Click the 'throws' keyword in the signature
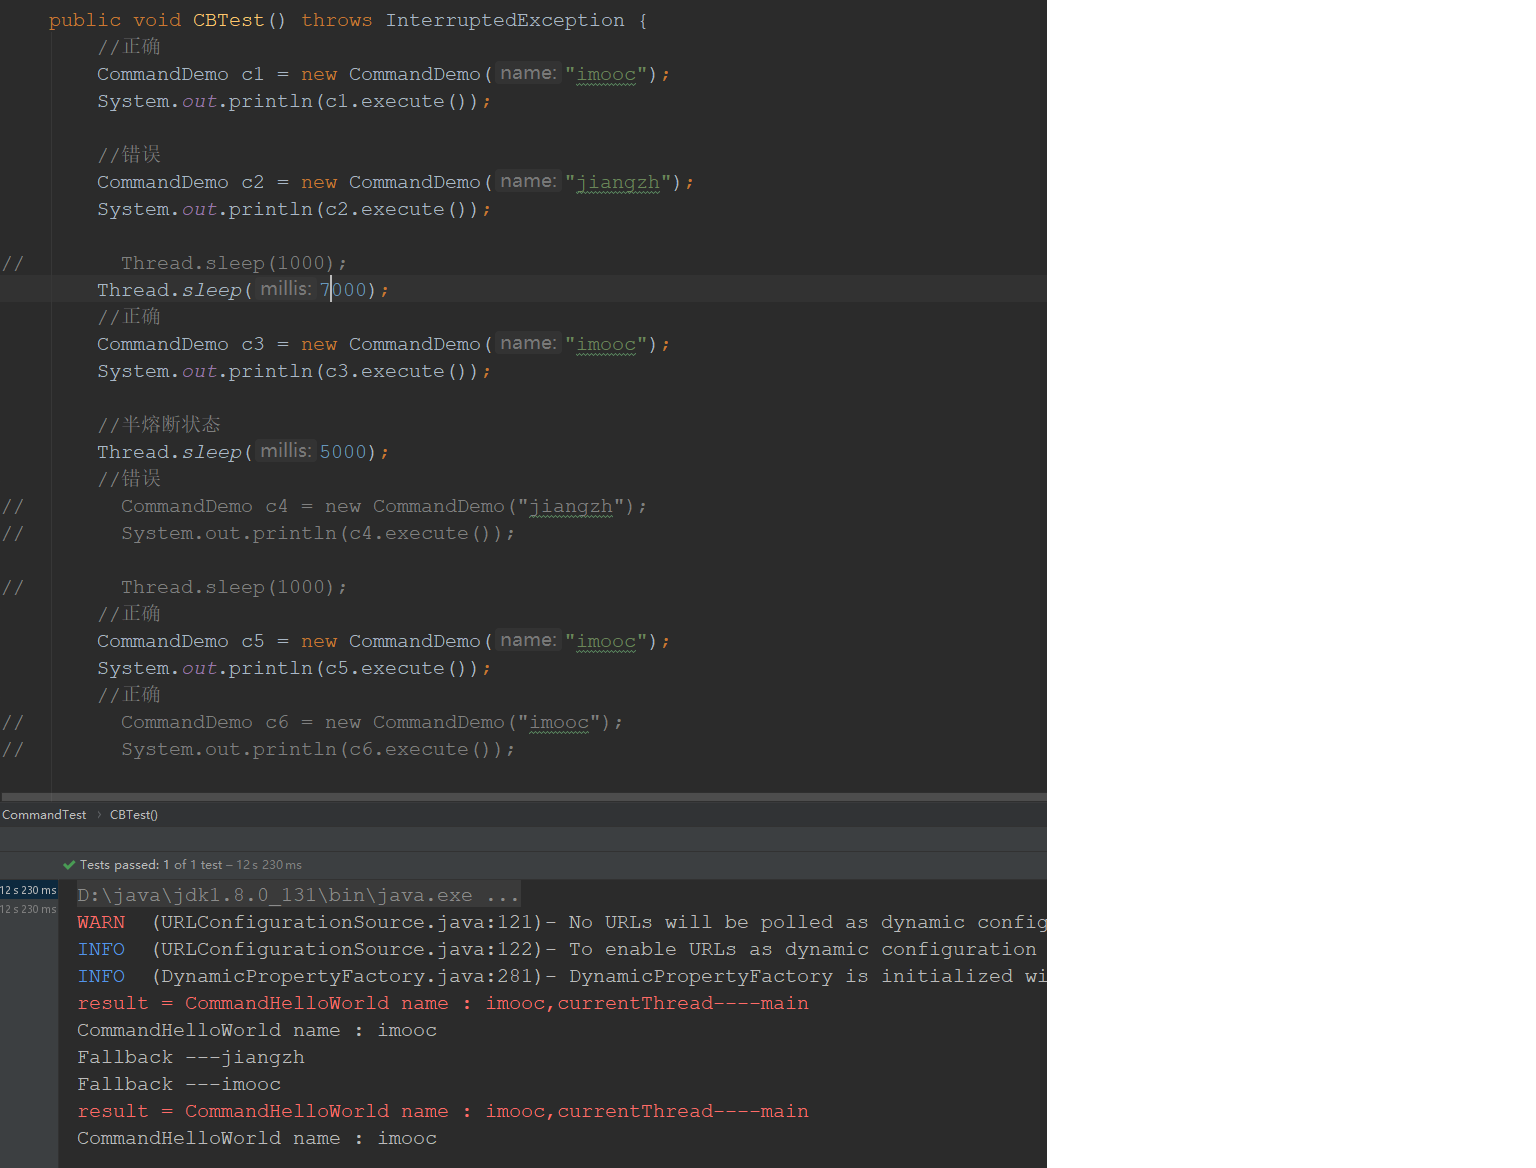This screenshot has width=1536, height=1168. pos(337,20)
